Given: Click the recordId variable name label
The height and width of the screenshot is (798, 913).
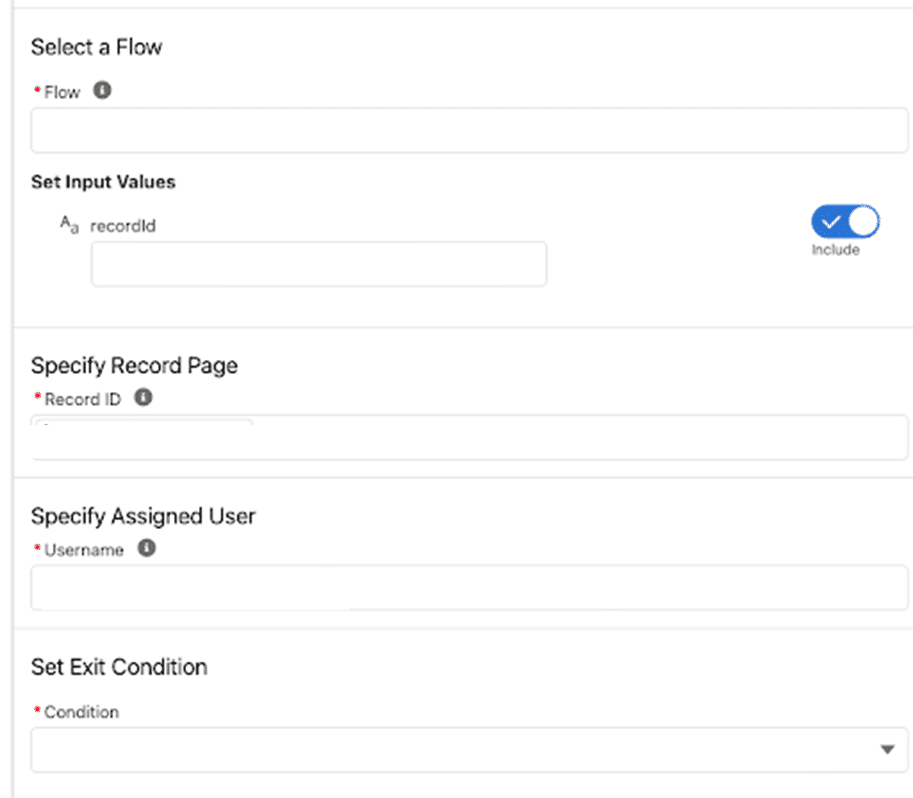Looking at the screenshot, I should [123, 226].
